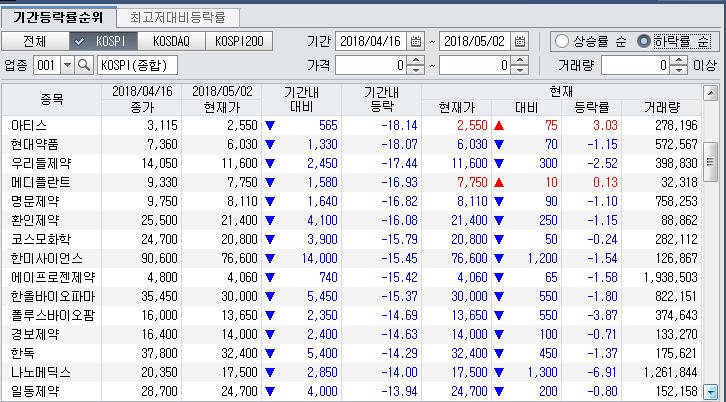Click the 거래량 minimum volume field
Screen dimensions: 726x402
pos(636,65)
